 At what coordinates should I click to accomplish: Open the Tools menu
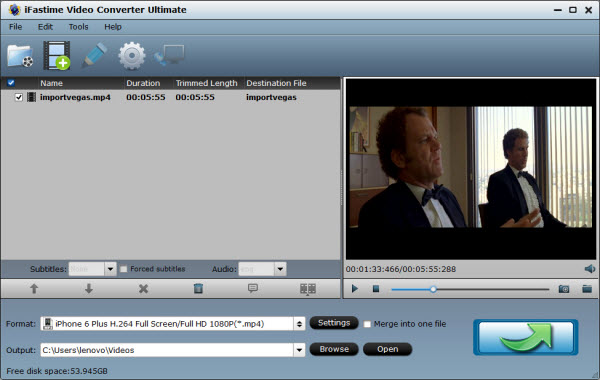[x=78, y=27]
